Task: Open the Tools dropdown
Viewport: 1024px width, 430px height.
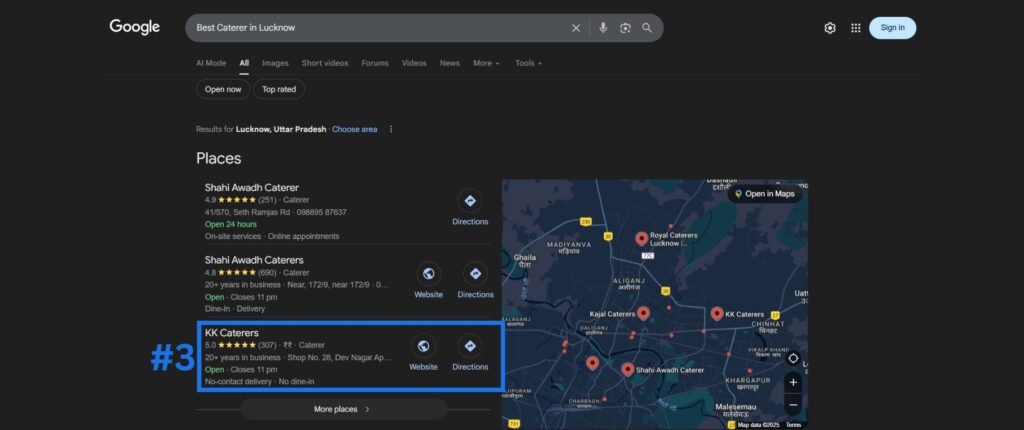Action: click(x=528, y=63)
